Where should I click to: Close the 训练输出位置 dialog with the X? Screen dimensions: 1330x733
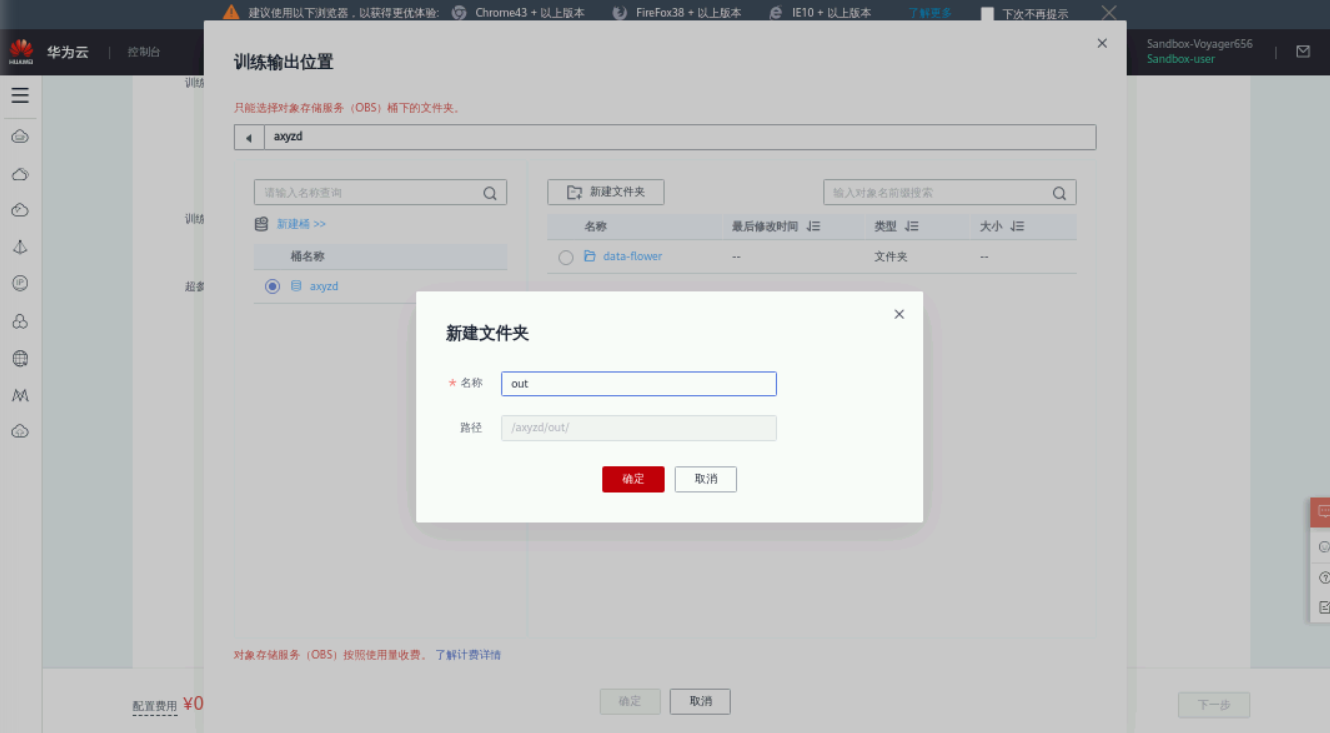(x=1102, y=44)
